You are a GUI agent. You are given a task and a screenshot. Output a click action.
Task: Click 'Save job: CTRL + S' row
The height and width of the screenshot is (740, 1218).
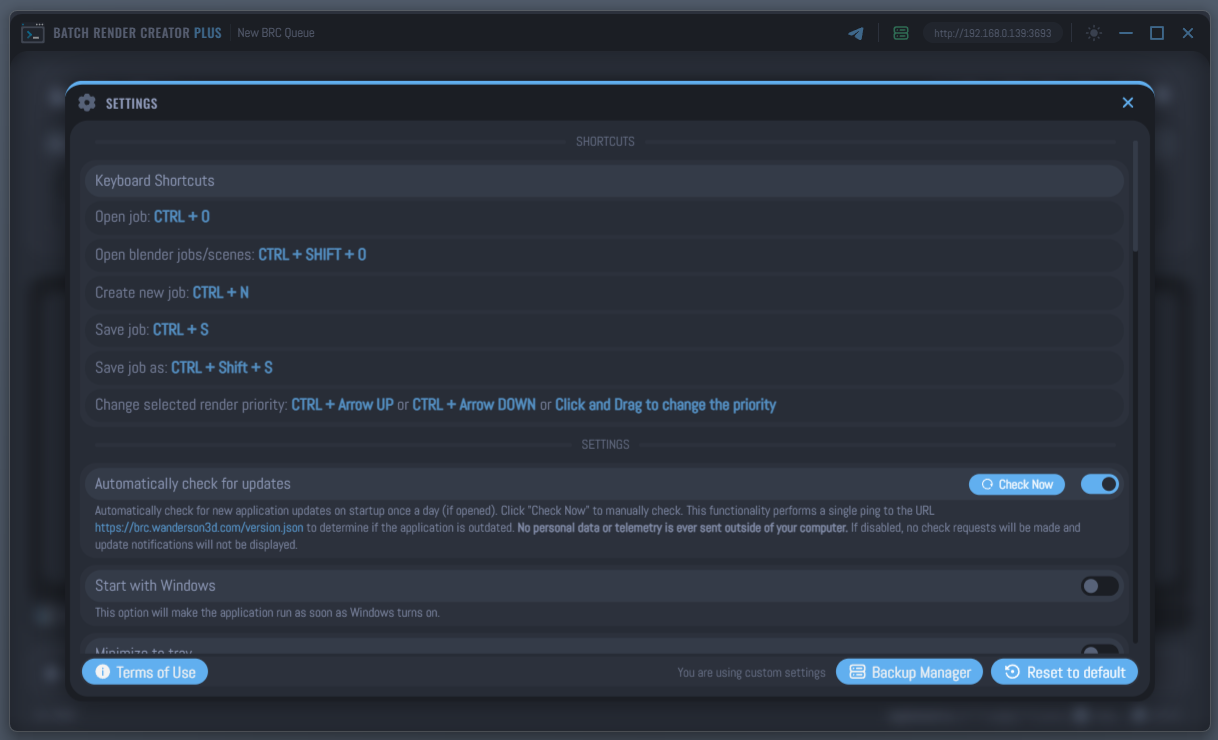604,330
